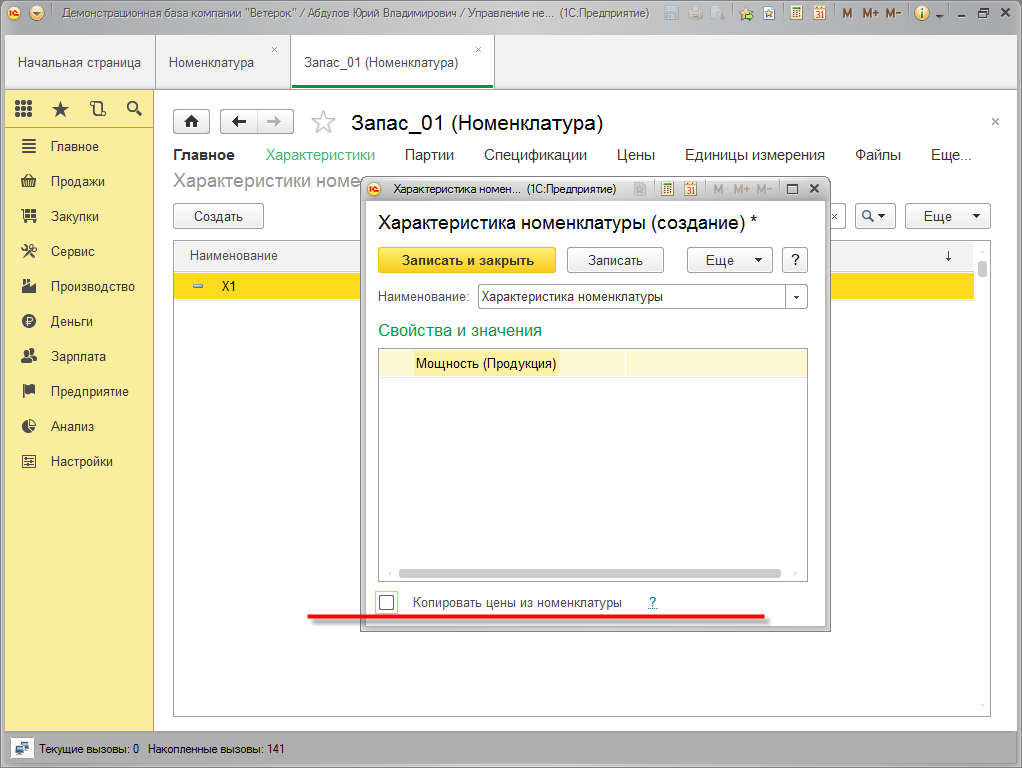1022x768 pixels.
Task: Open calculator icon in the dialog title bar
Action: [x=667, y=189]
